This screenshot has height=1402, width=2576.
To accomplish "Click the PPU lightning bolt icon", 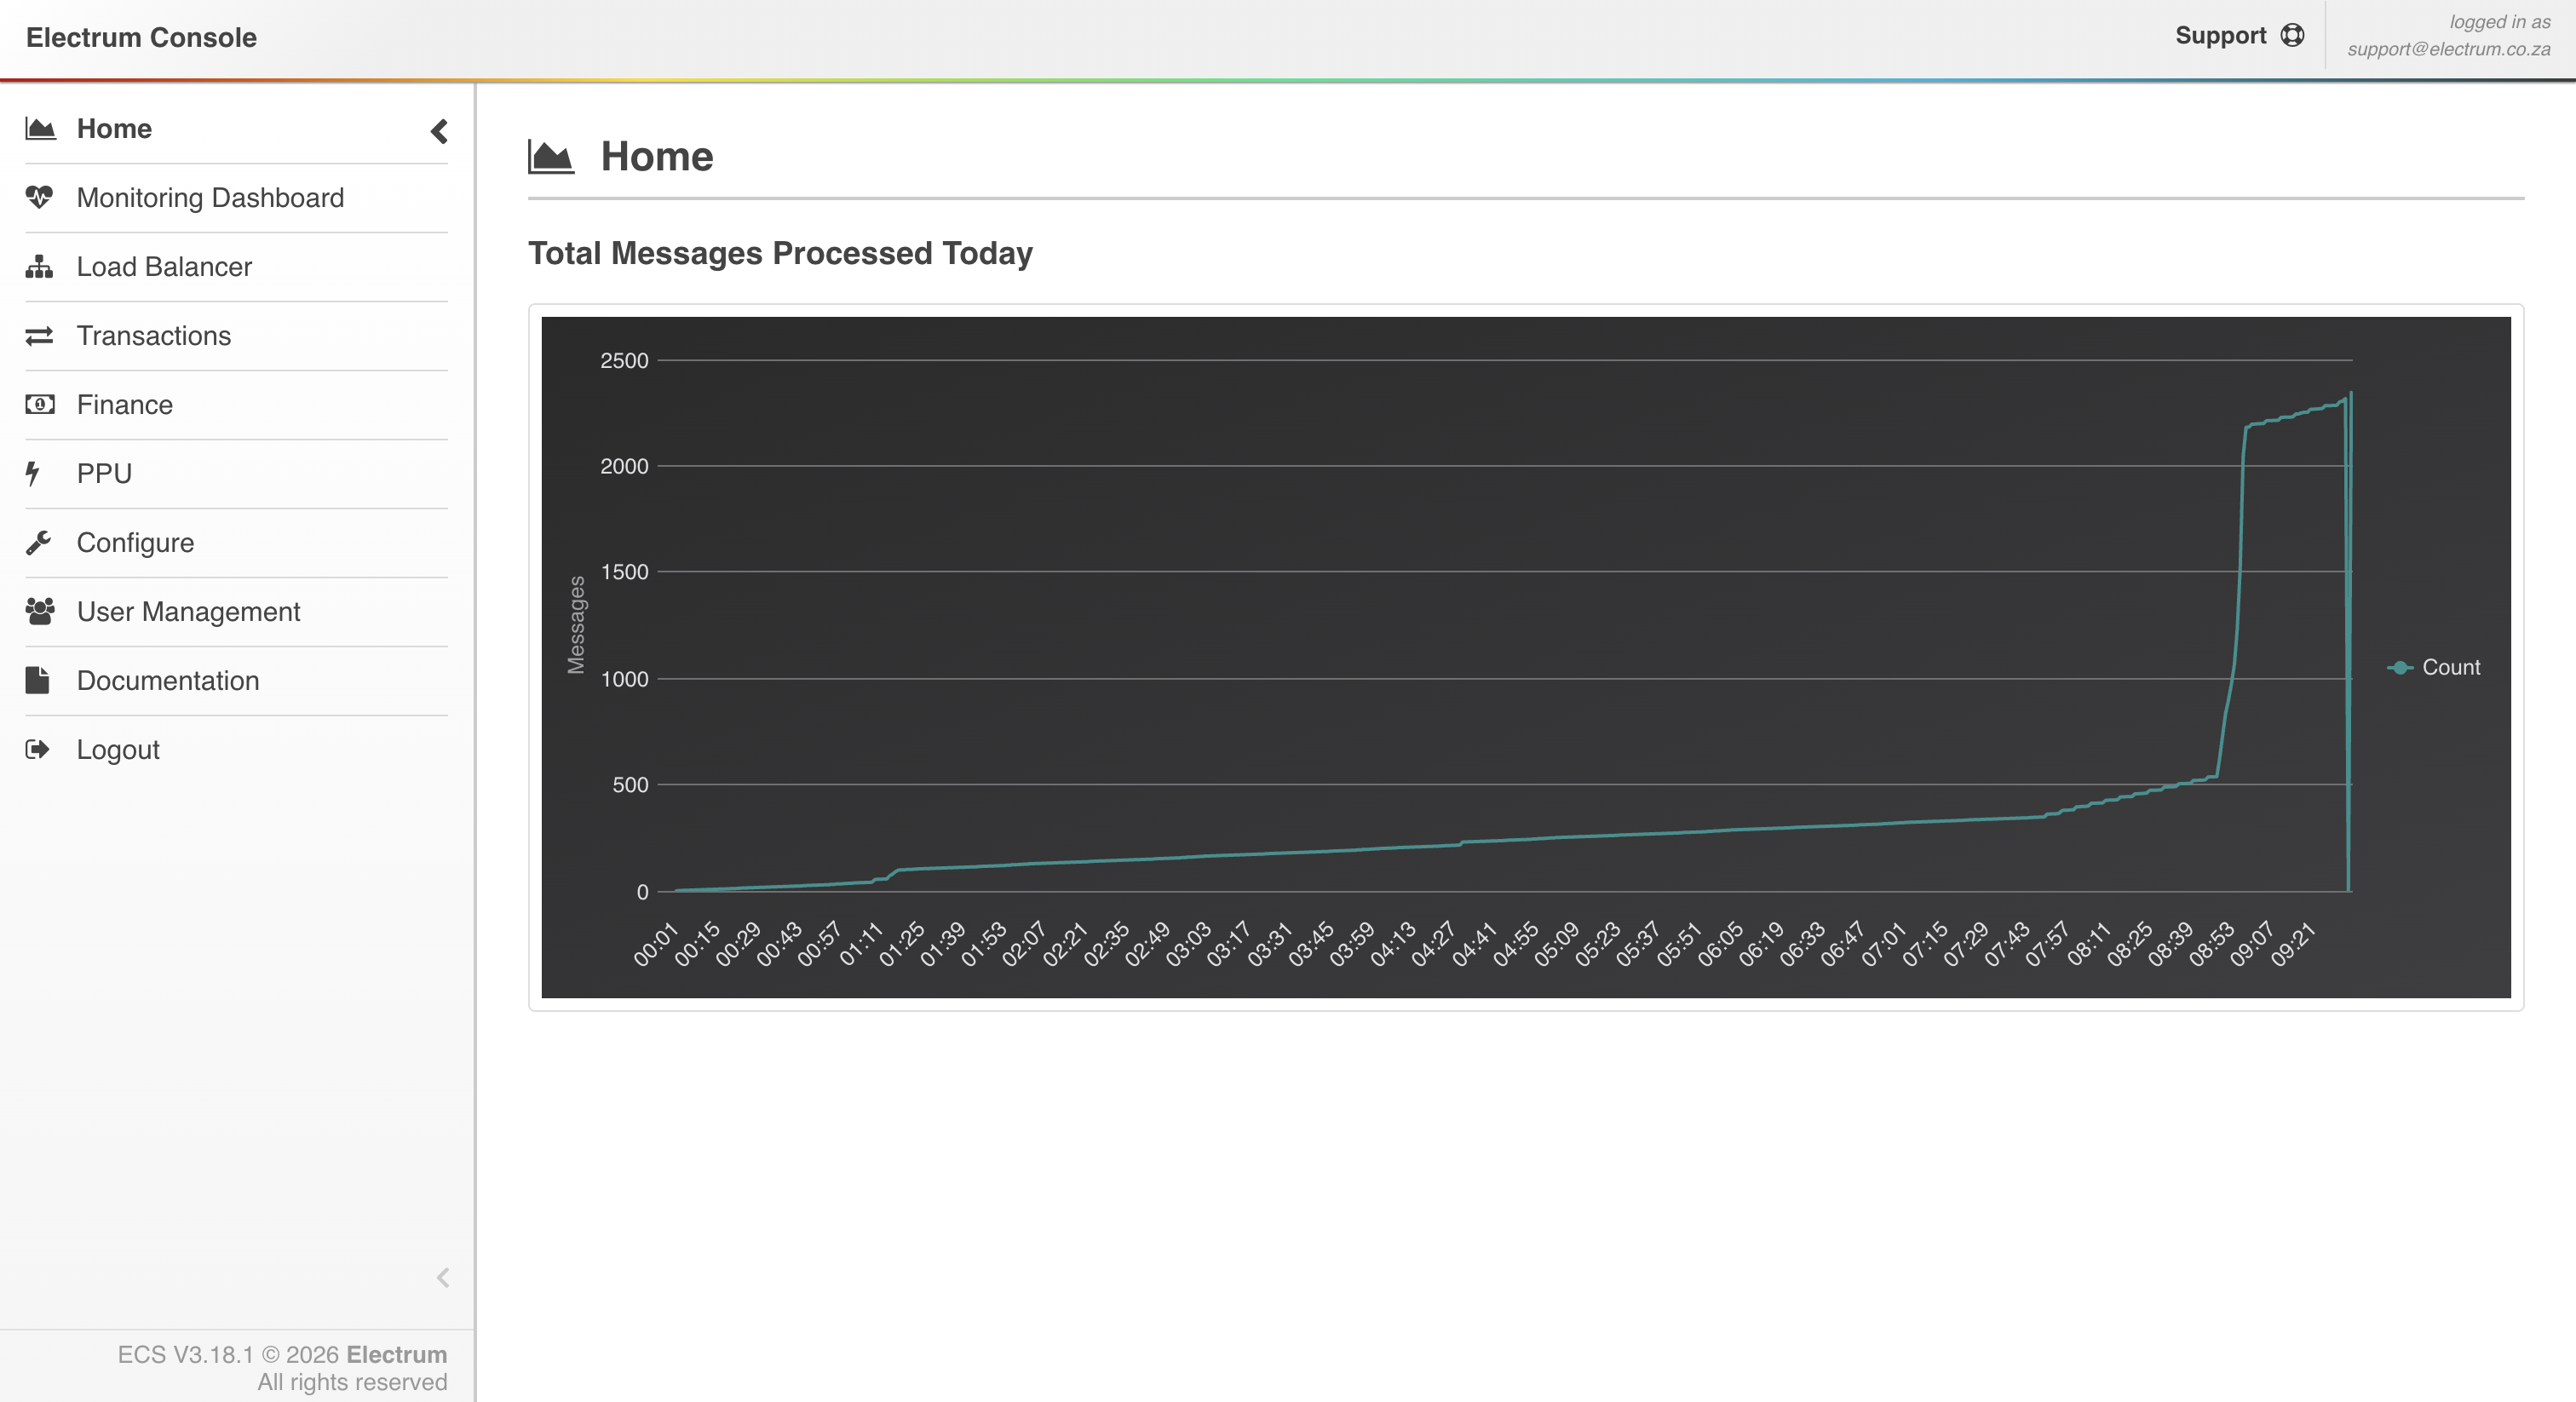I will click(33, 473).
